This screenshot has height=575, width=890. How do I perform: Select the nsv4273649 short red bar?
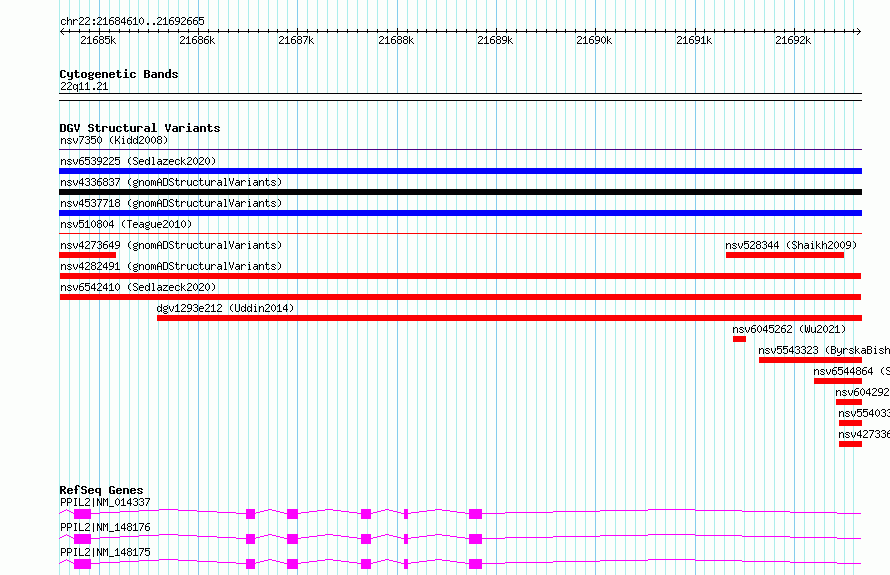pyautogui.click(x=87, y=255)
